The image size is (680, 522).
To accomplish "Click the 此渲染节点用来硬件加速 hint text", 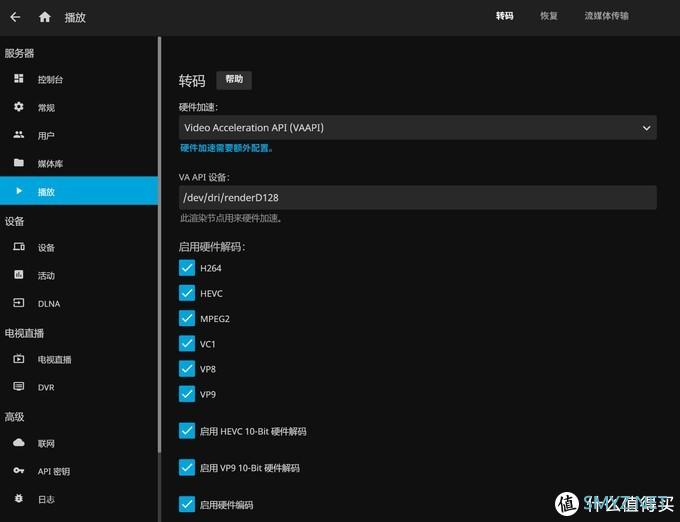I will click(231, 218).
